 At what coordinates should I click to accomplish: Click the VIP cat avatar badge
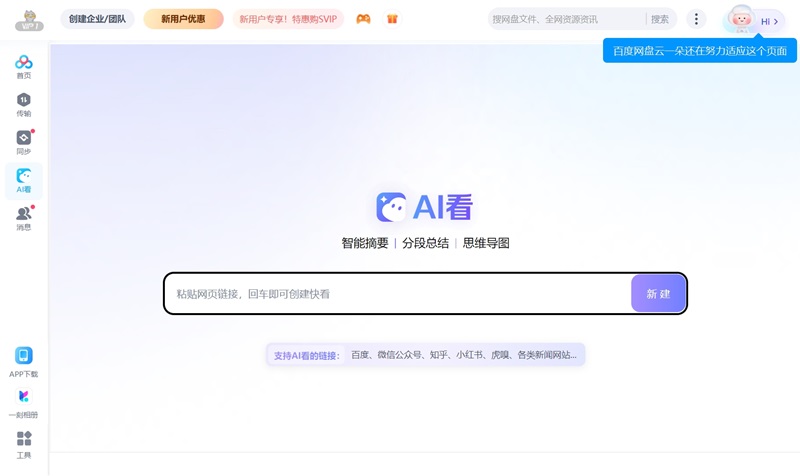[30, 21]
